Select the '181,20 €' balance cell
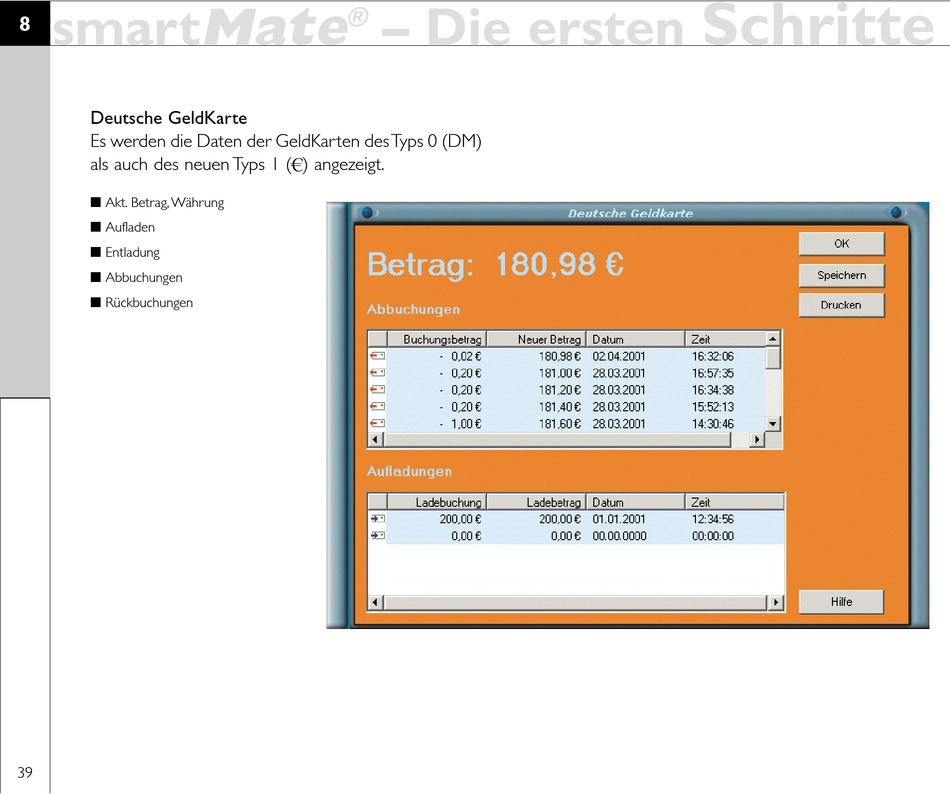950x794 pixels. coord(560,390)
